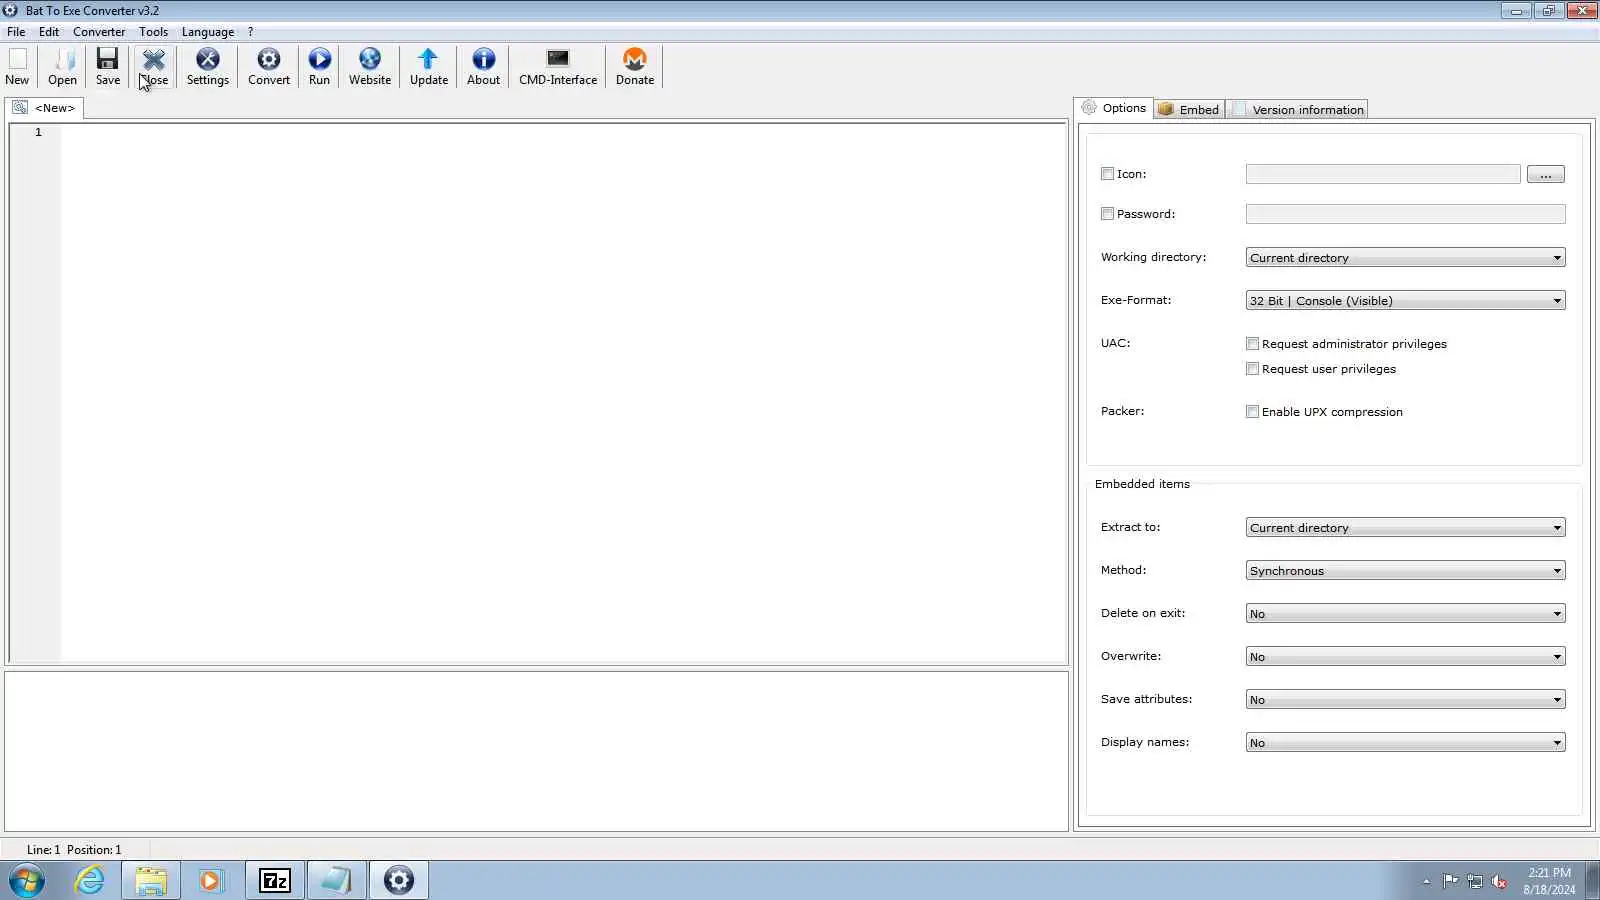Check Request administrator privileges
This screenshot has height=900, width=1600.
pyautogui.click(x=1252, y=344)
